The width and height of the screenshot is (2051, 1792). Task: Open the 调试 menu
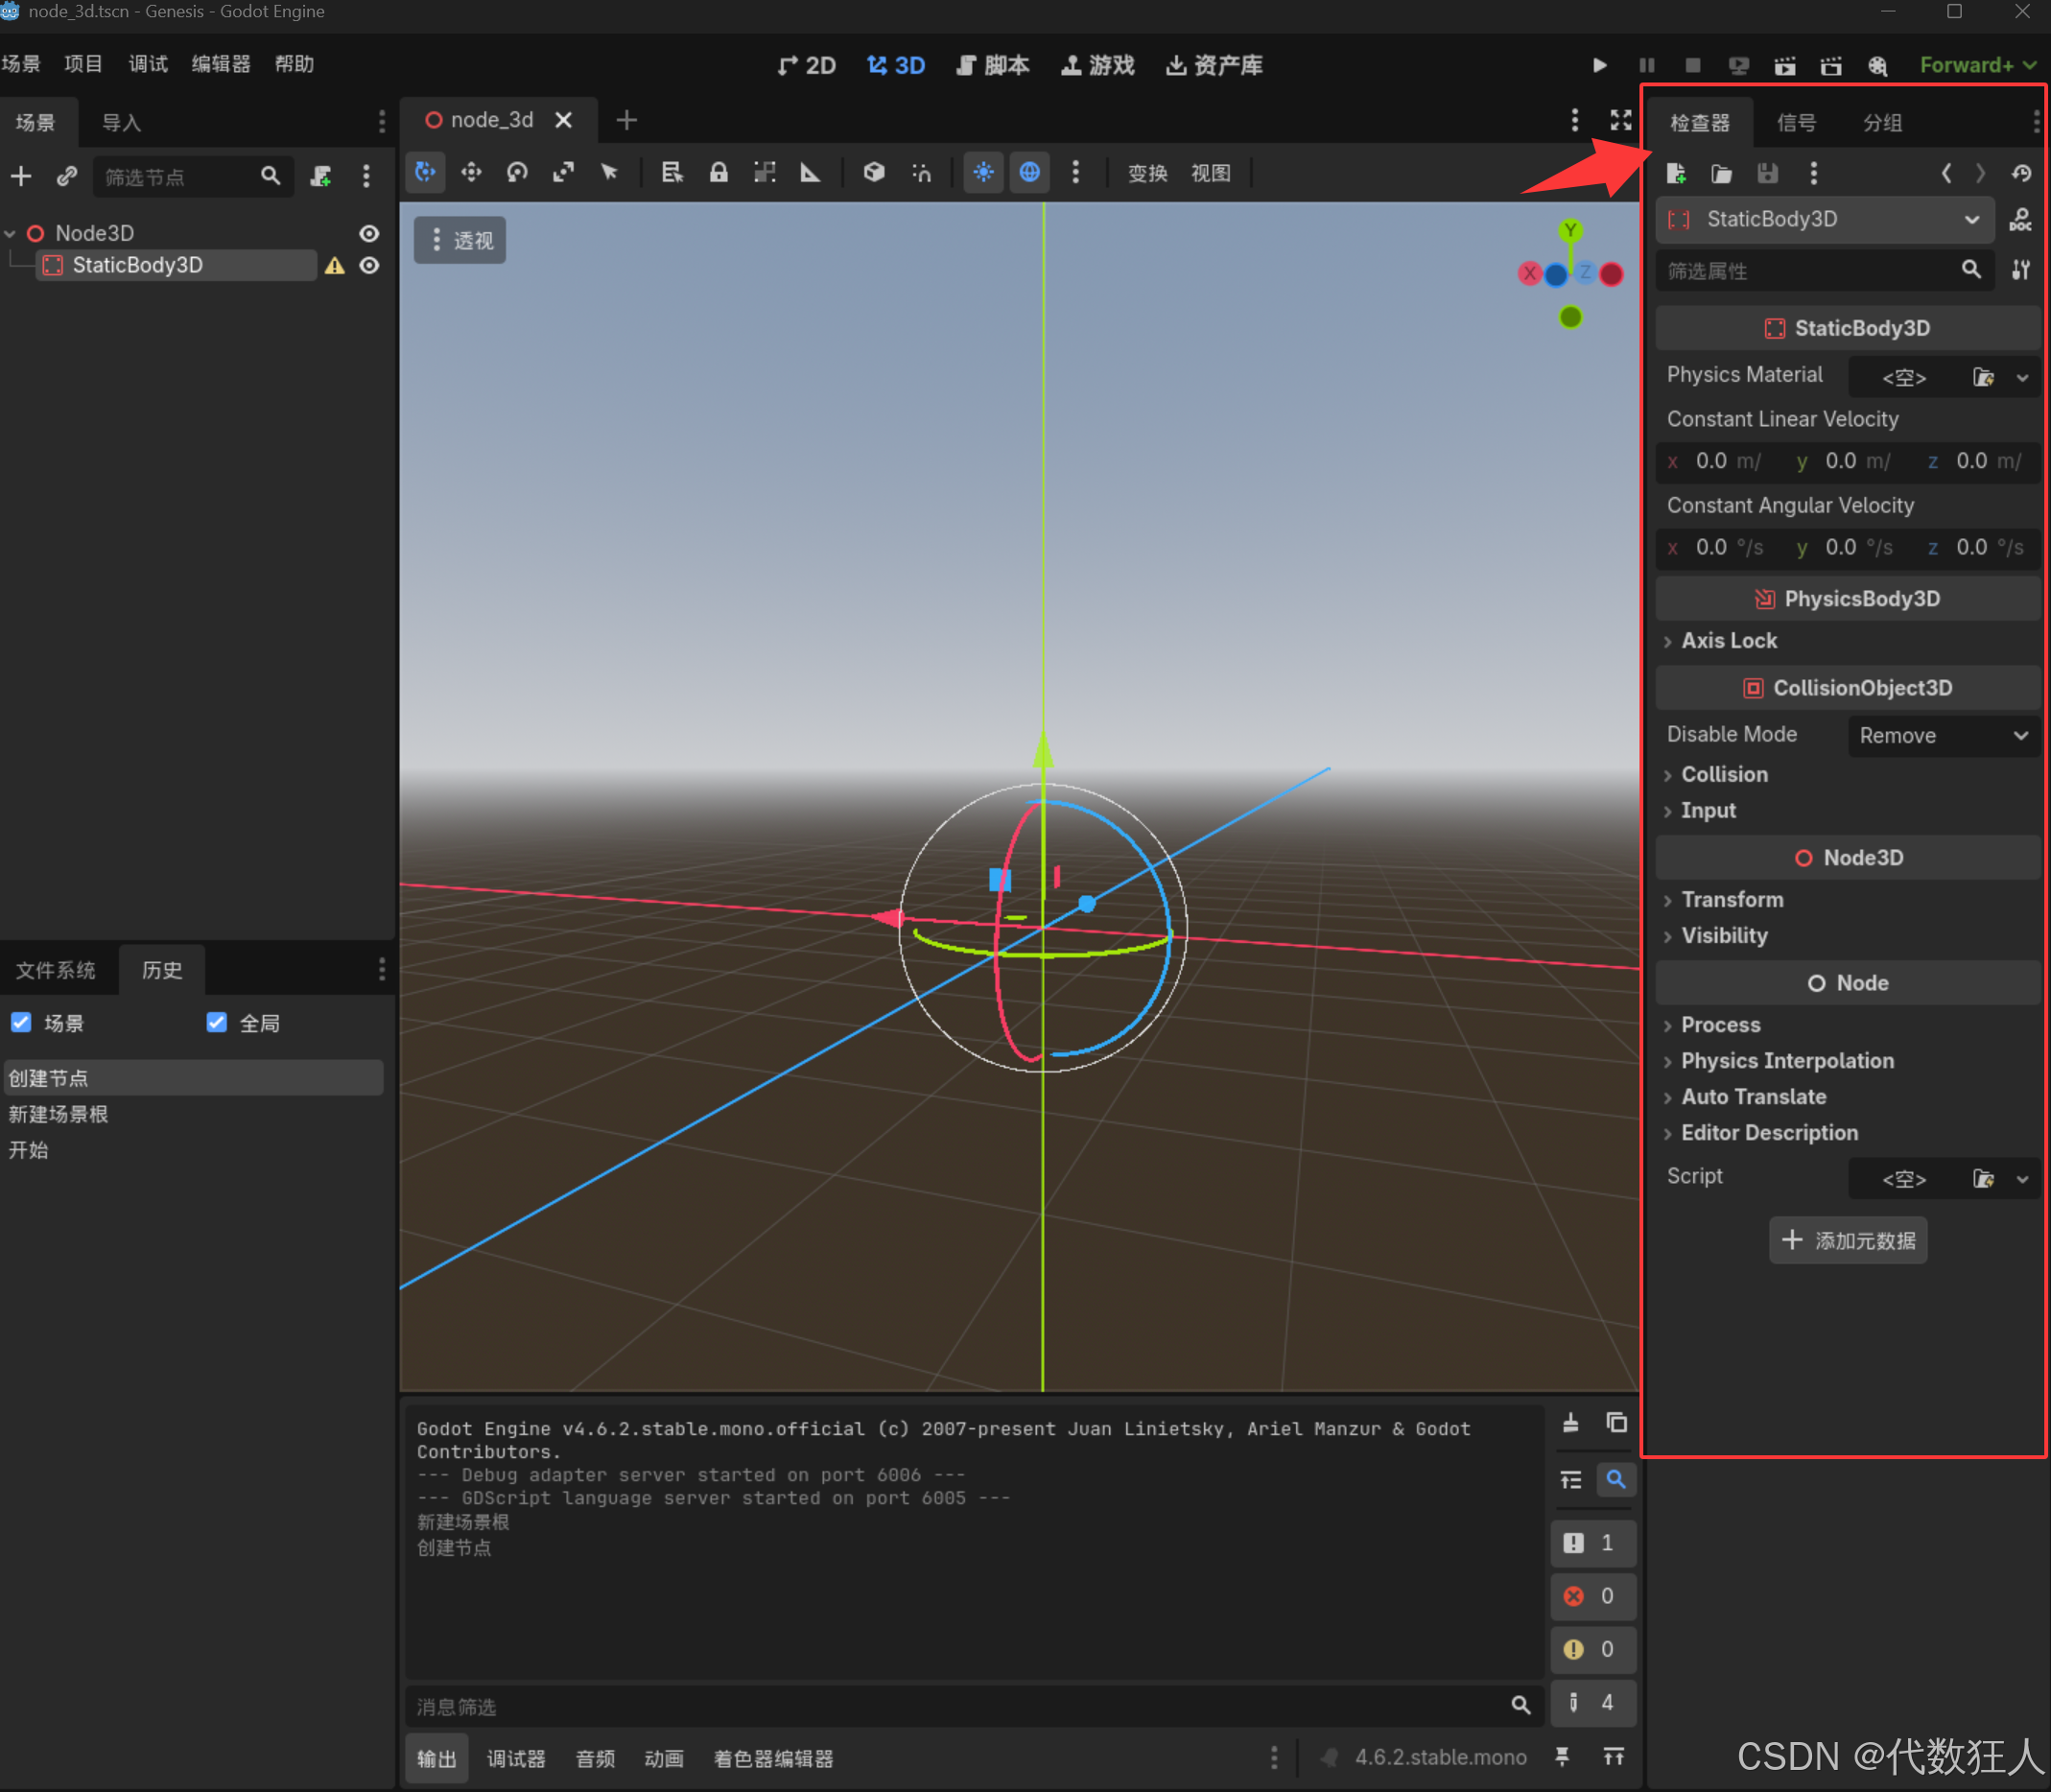coord(148,64)
